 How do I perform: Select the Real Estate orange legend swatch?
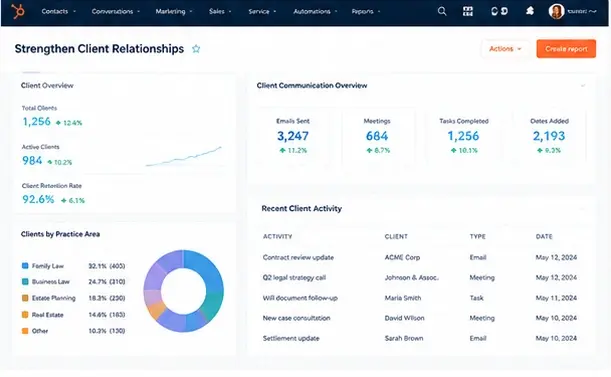click(x=25, y=314)
